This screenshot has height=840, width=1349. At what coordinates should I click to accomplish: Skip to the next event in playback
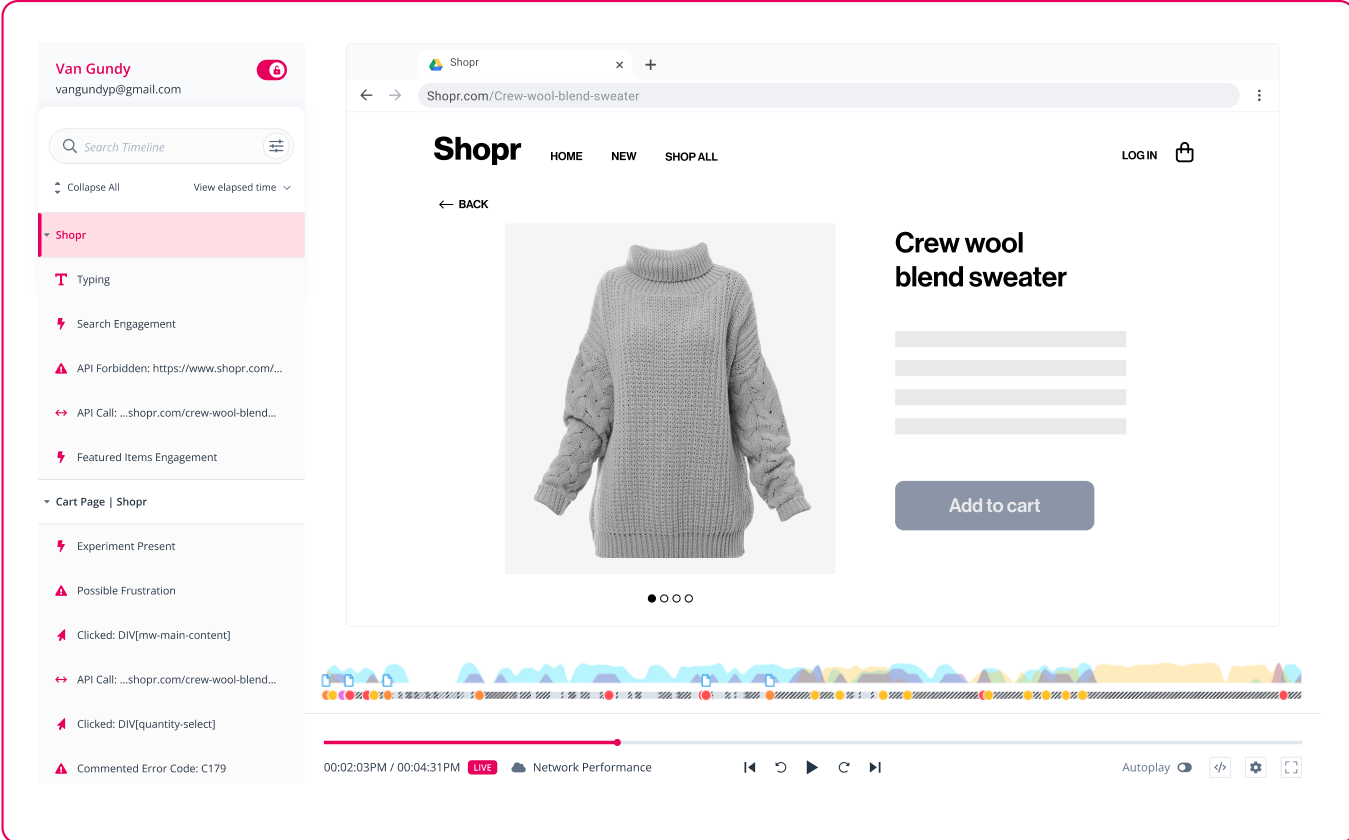(875, 767)
